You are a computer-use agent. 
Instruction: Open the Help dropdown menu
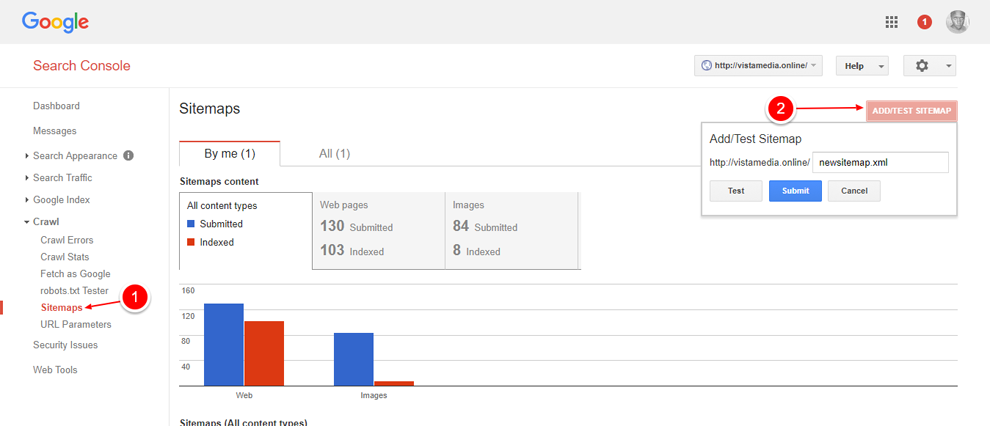tap(861, 66)
